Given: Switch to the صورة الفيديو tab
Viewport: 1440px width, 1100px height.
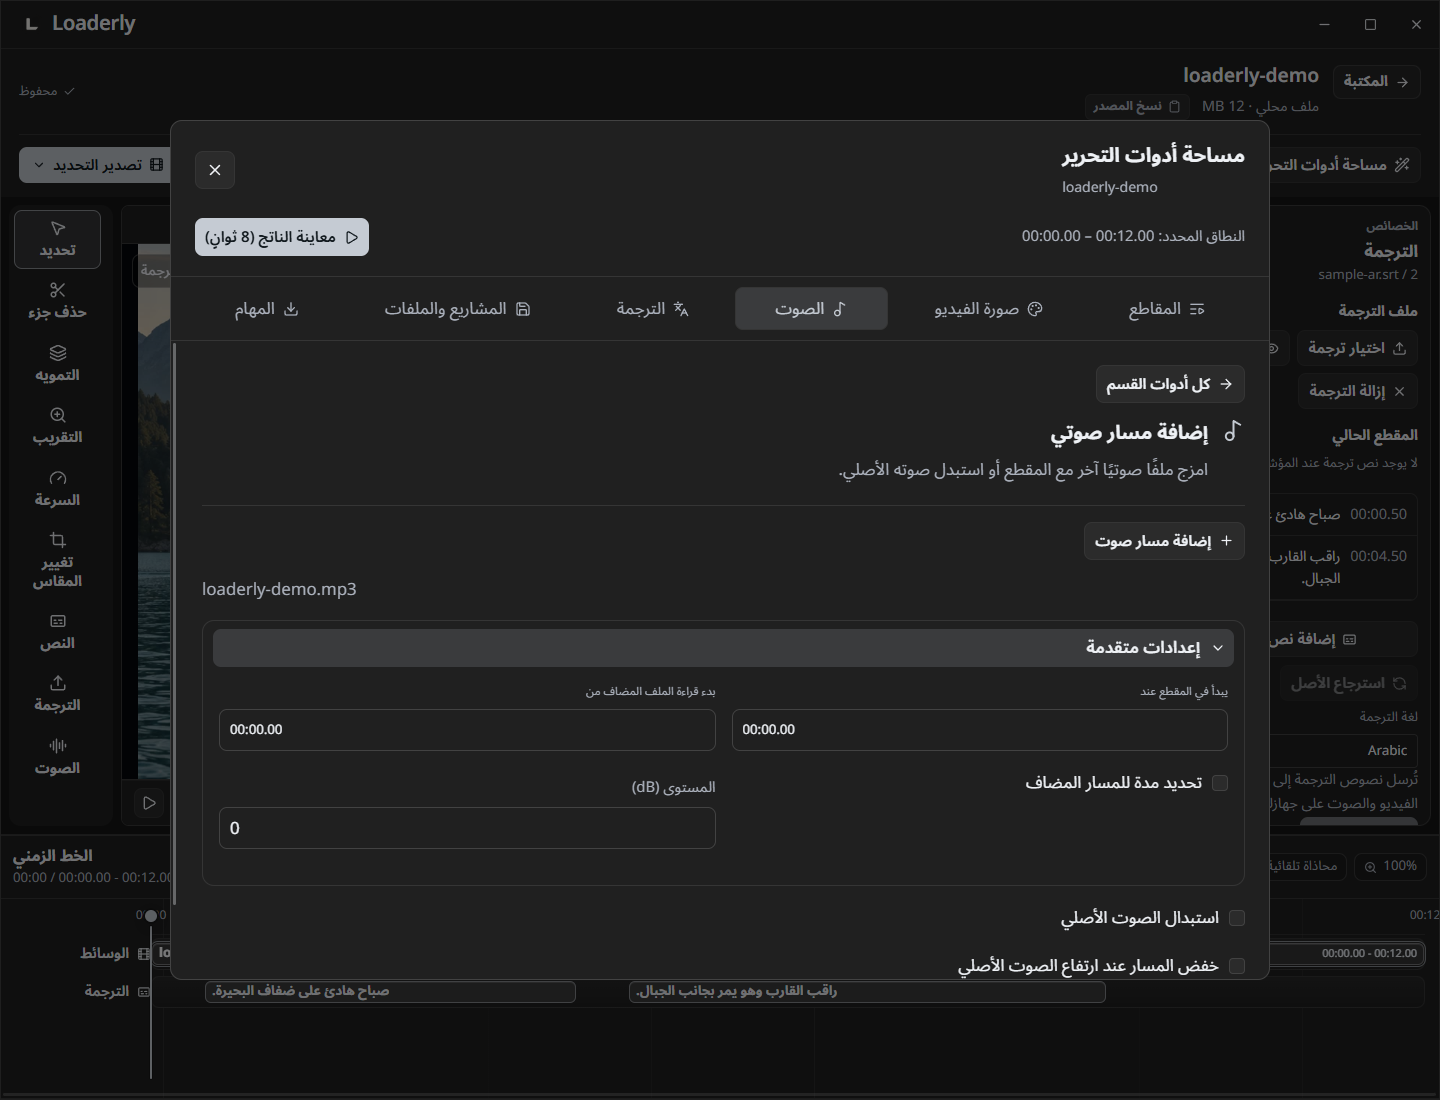Looking at the screenshot, I should pyautogui.click(x=988, y=309).
